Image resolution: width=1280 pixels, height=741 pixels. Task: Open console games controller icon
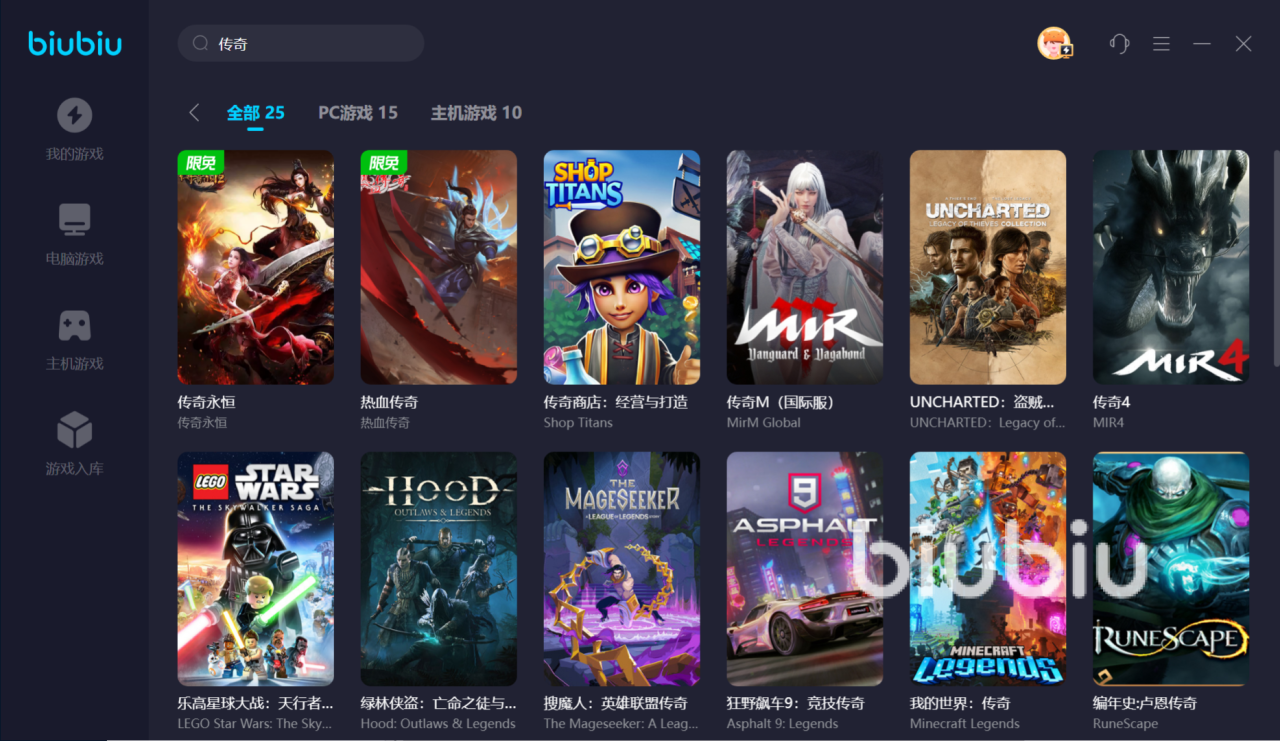[75, 325]
